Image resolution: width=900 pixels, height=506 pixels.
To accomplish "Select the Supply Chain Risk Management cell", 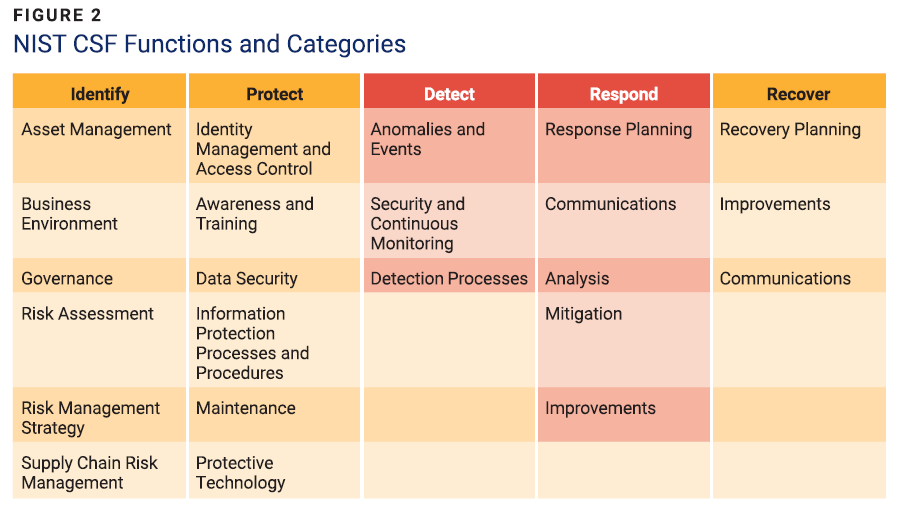I will point(90,473).
